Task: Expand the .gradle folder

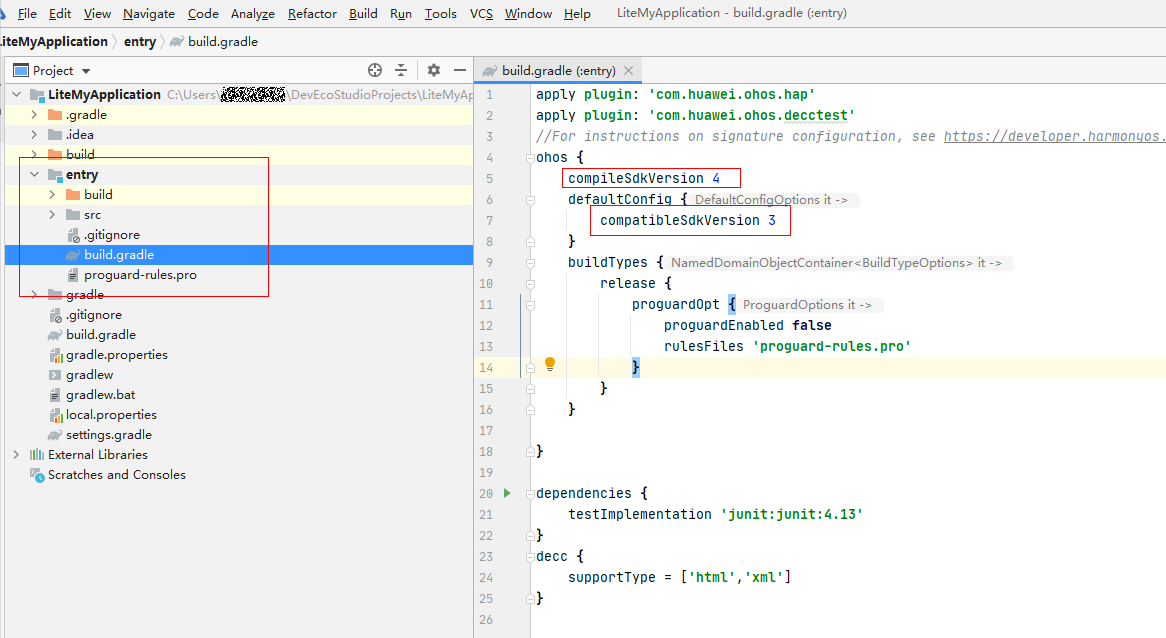Action: tap(34, 115)
